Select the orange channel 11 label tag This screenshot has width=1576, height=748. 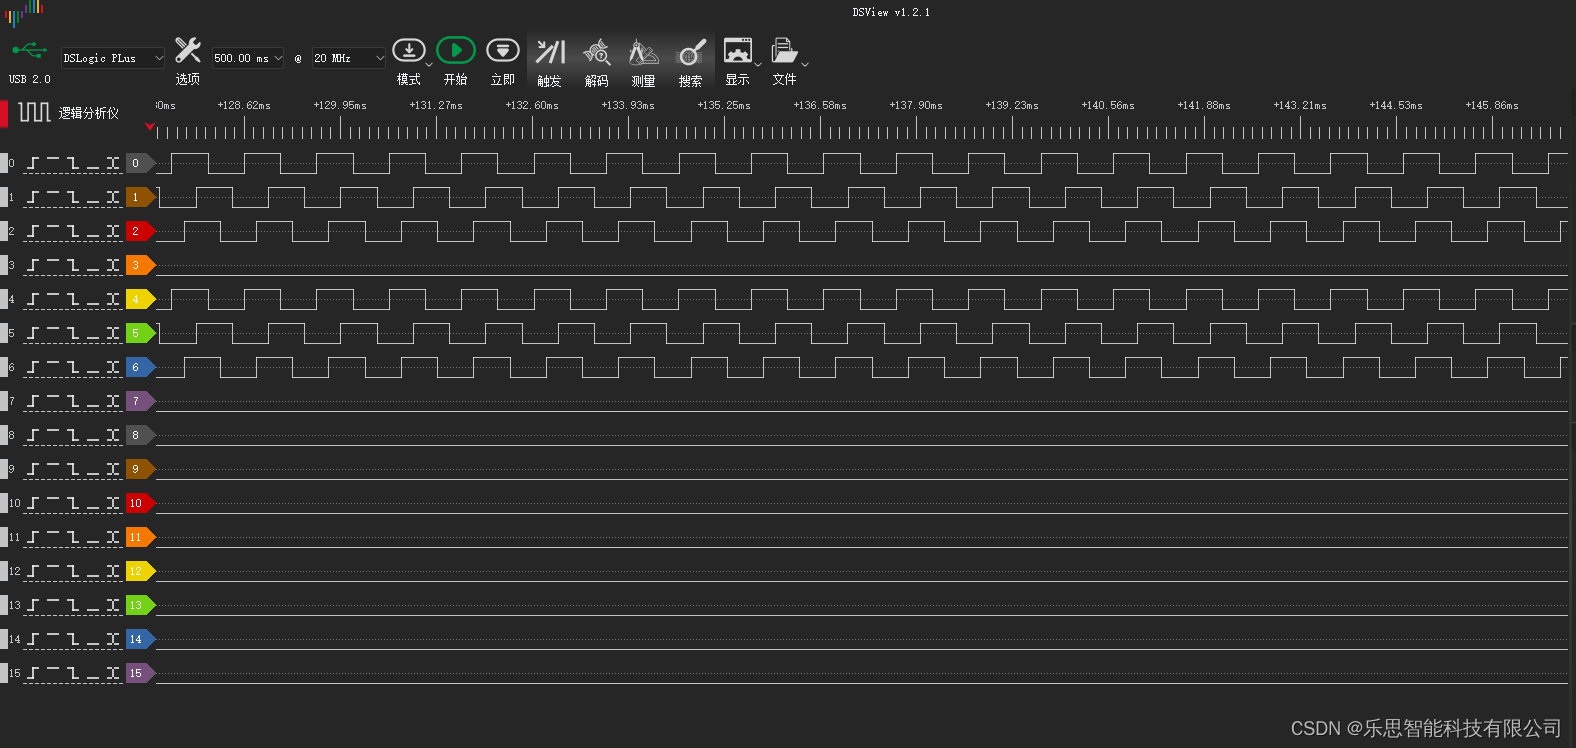coord(140,537)
